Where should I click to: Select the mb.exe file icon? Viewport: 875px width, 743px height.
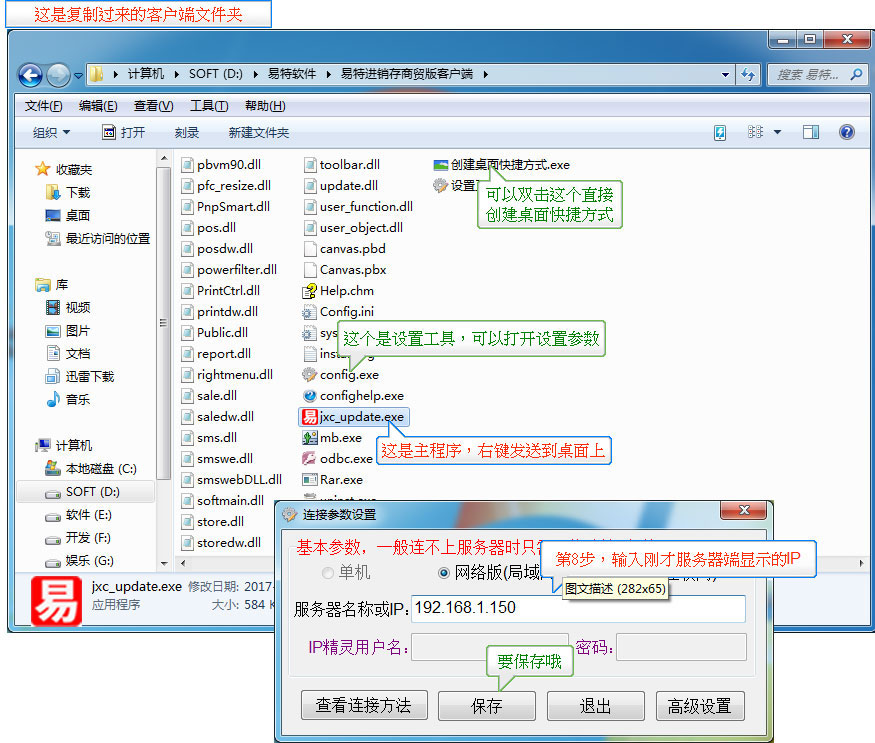point(310,438)
